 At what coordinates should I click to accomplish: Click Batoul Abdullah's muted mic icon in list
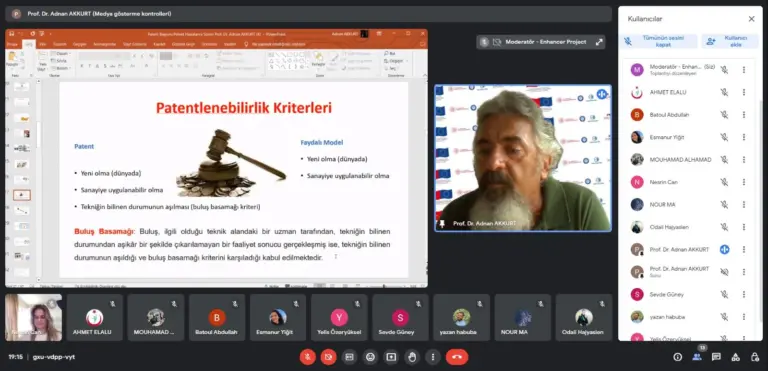pyautogui.click(x=724, y=115)
